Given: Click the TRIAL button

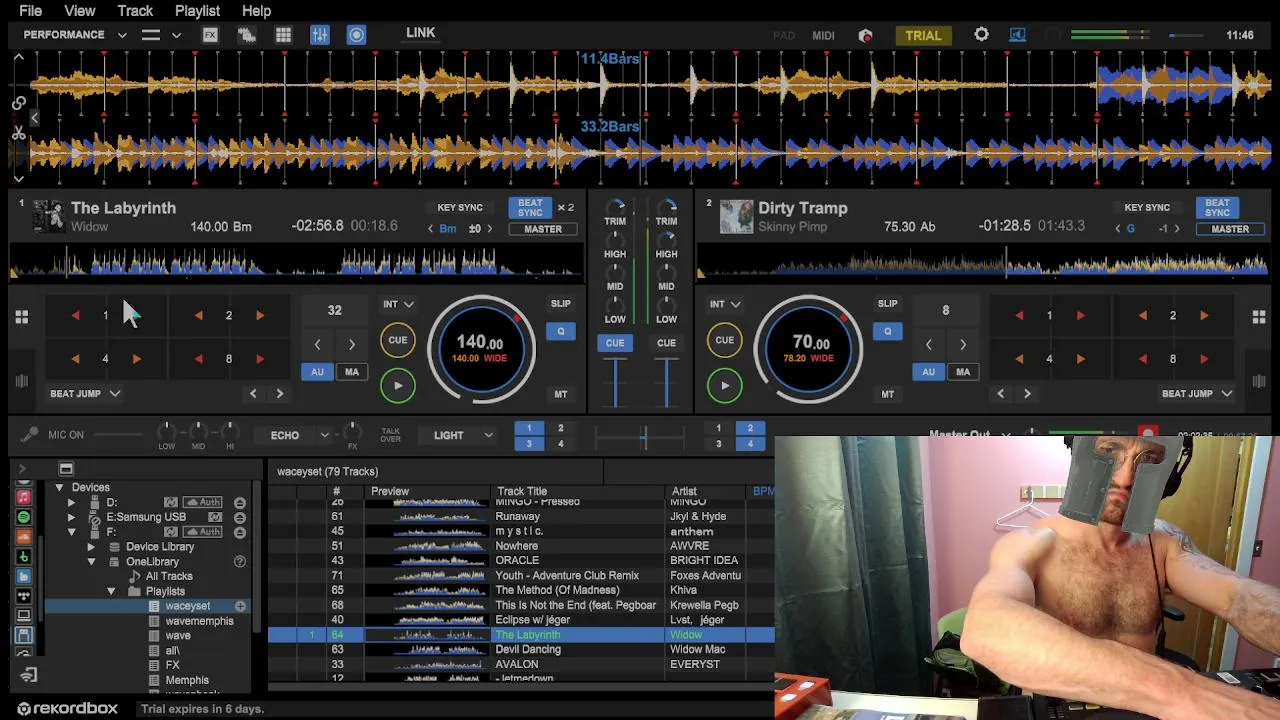Looking at the screenshot, I should (x=923, y=35).
